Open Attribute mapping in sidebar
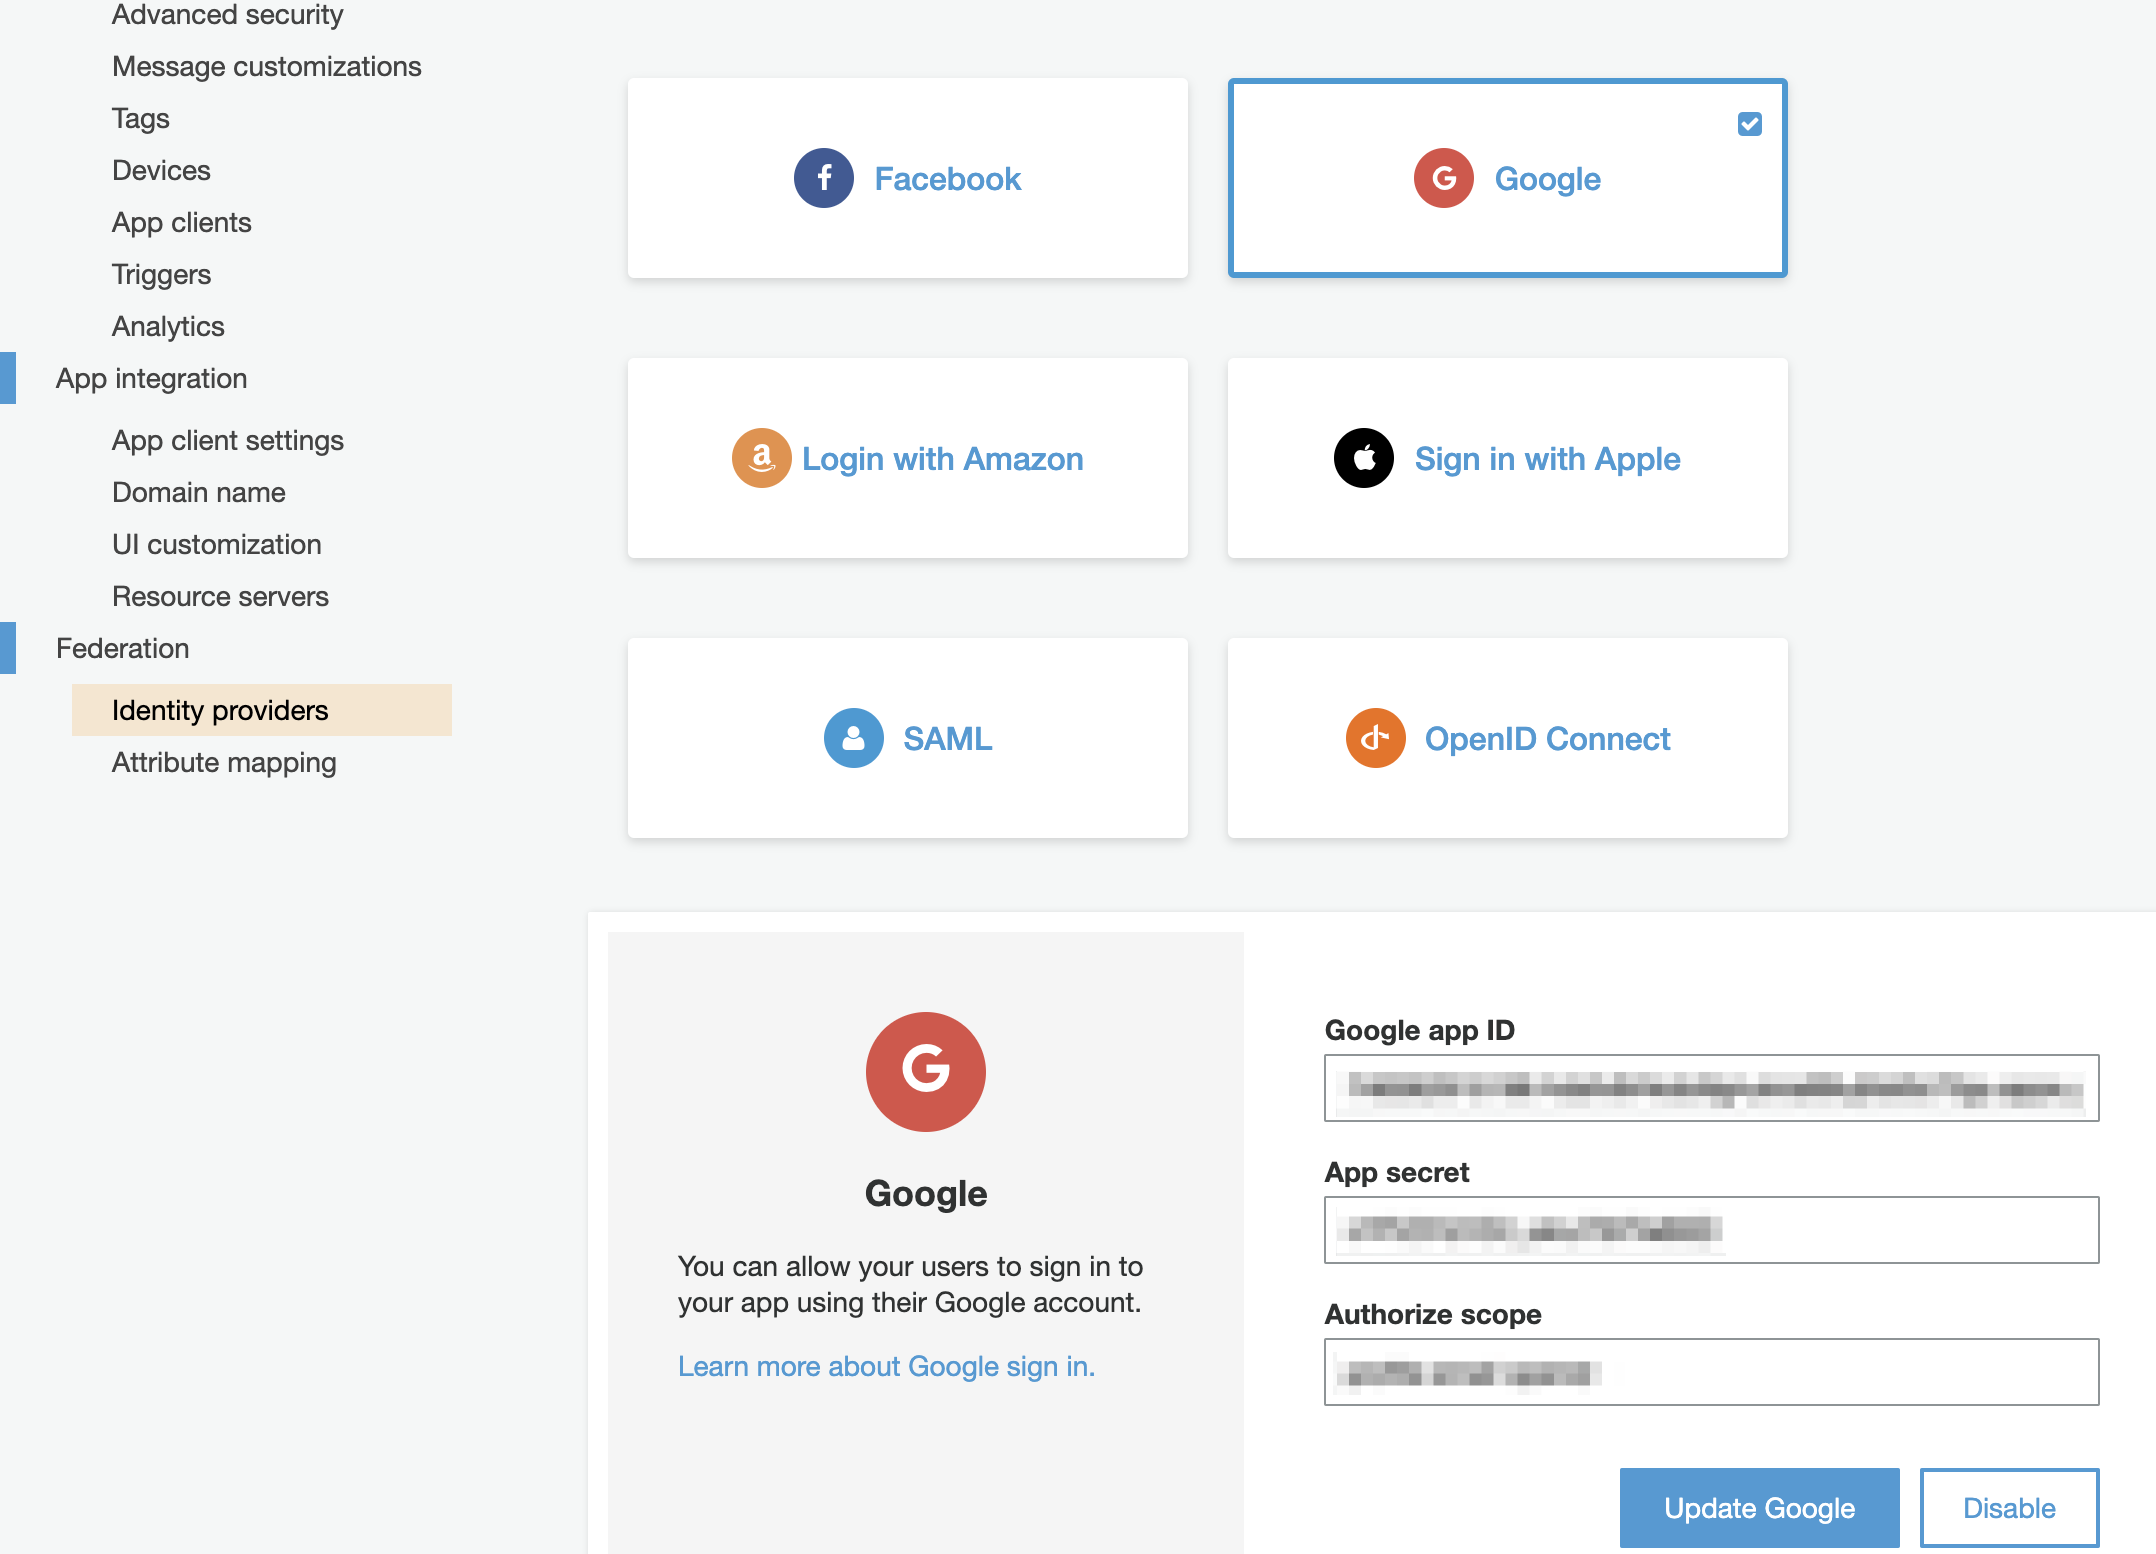 click(224, 762)
